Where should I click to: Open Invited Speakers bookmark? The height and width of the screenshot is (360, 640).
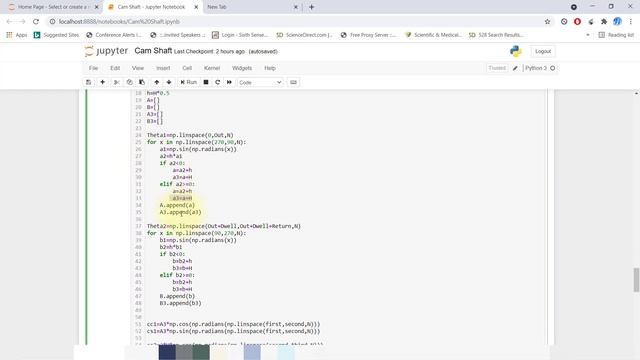[x=178, y=35]
